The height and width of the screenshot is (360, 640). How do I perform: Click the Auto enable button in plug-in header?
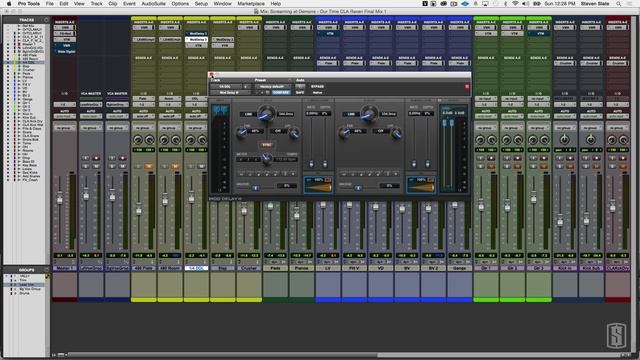point(300,86)
